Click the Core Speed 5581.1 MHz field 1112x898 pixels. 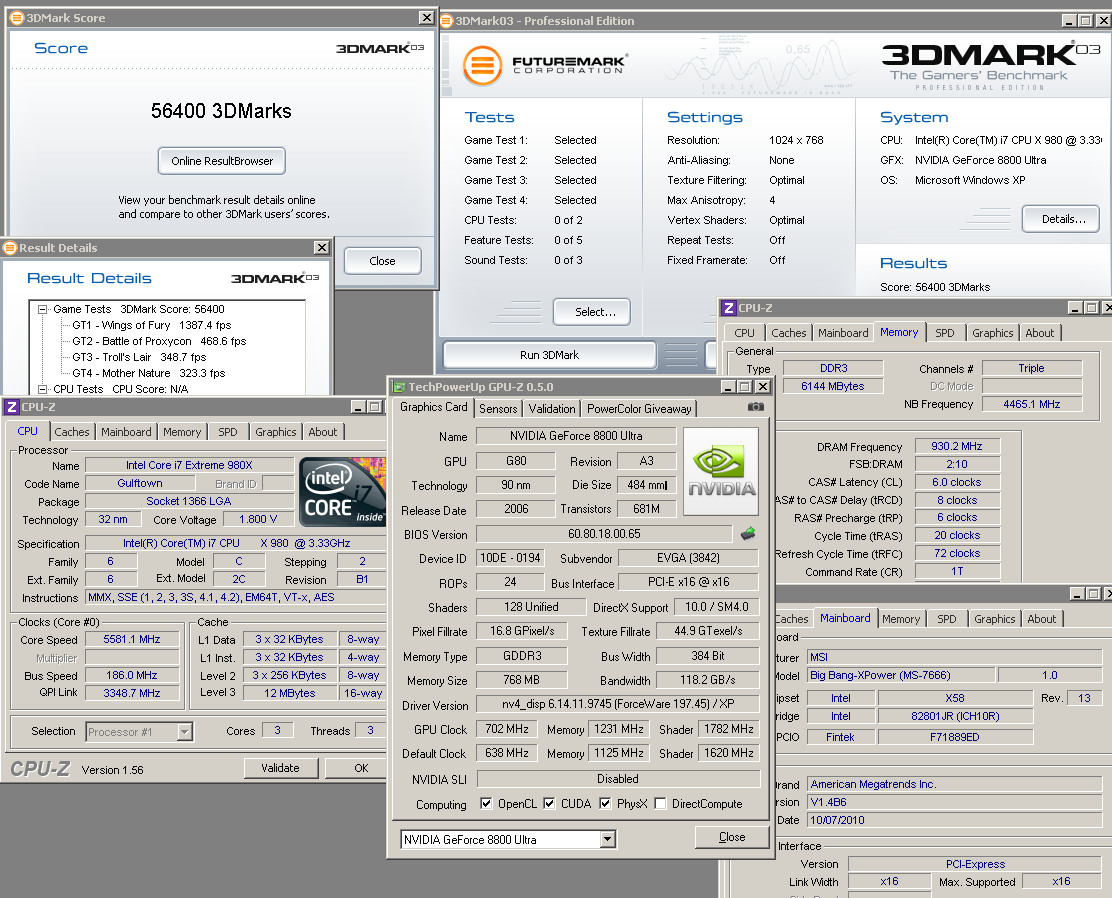132,639
